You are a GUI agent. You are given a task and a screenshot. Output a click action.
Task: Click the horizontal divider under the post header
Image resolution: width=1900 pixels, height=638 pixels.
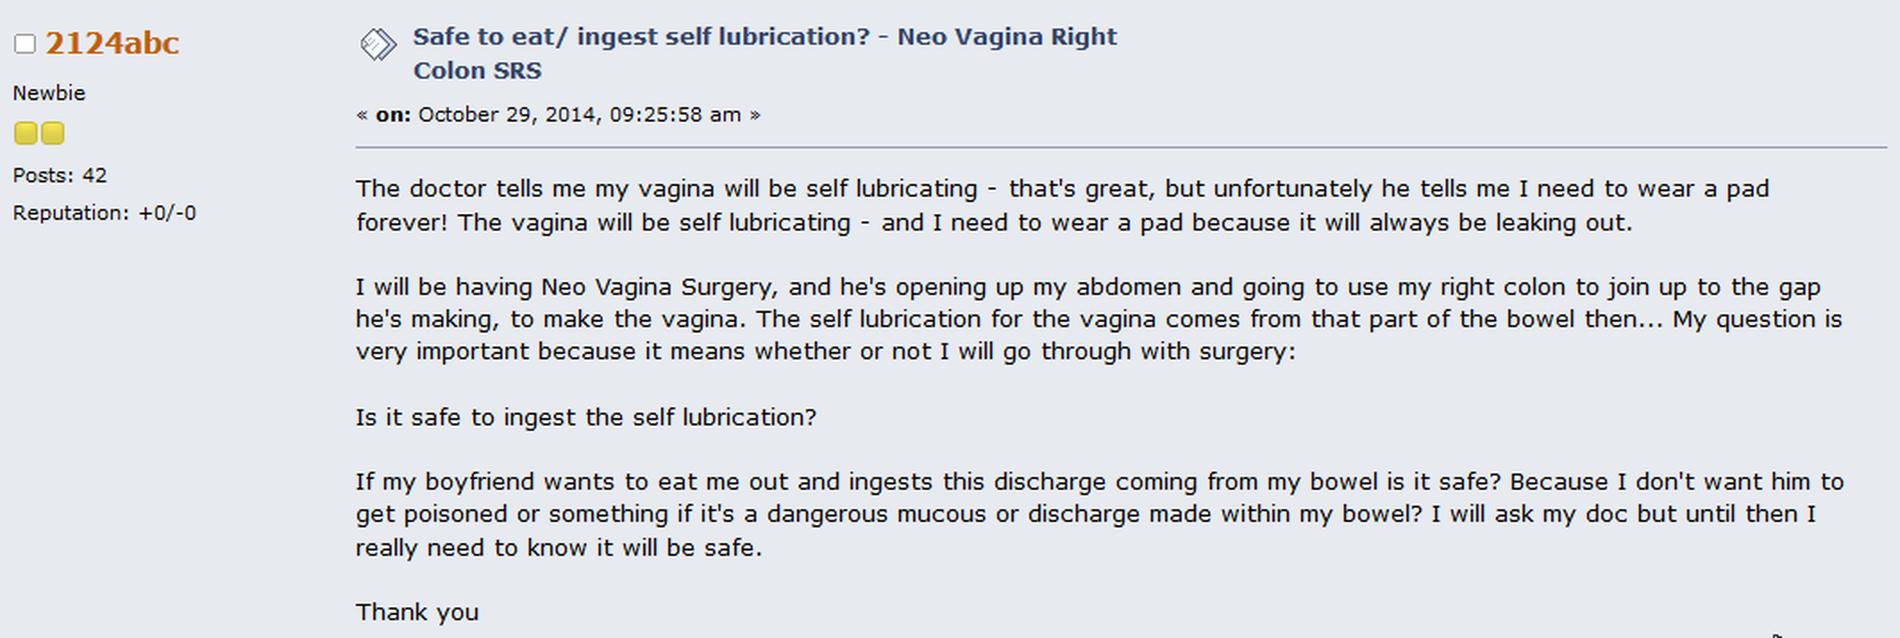coord(1121,148)
